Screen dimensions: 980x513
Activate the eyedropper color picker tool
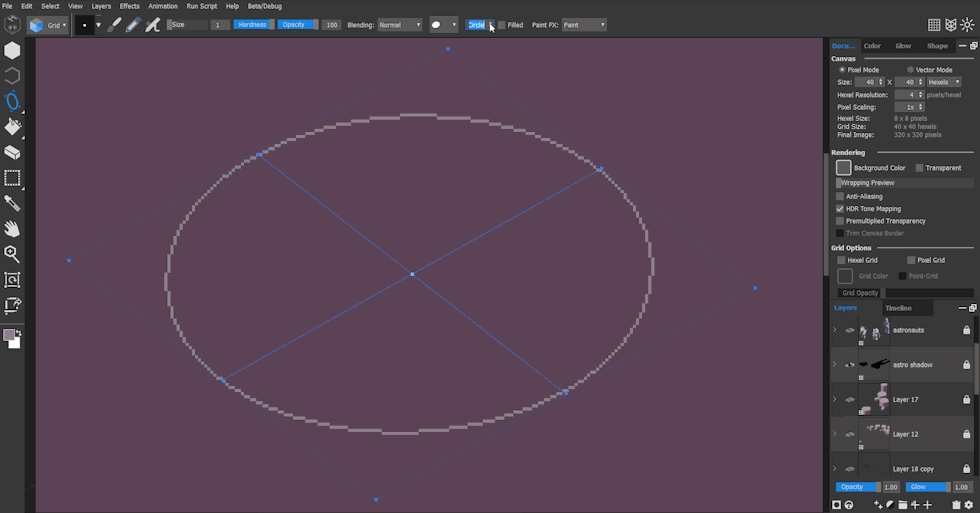(13, 204)
